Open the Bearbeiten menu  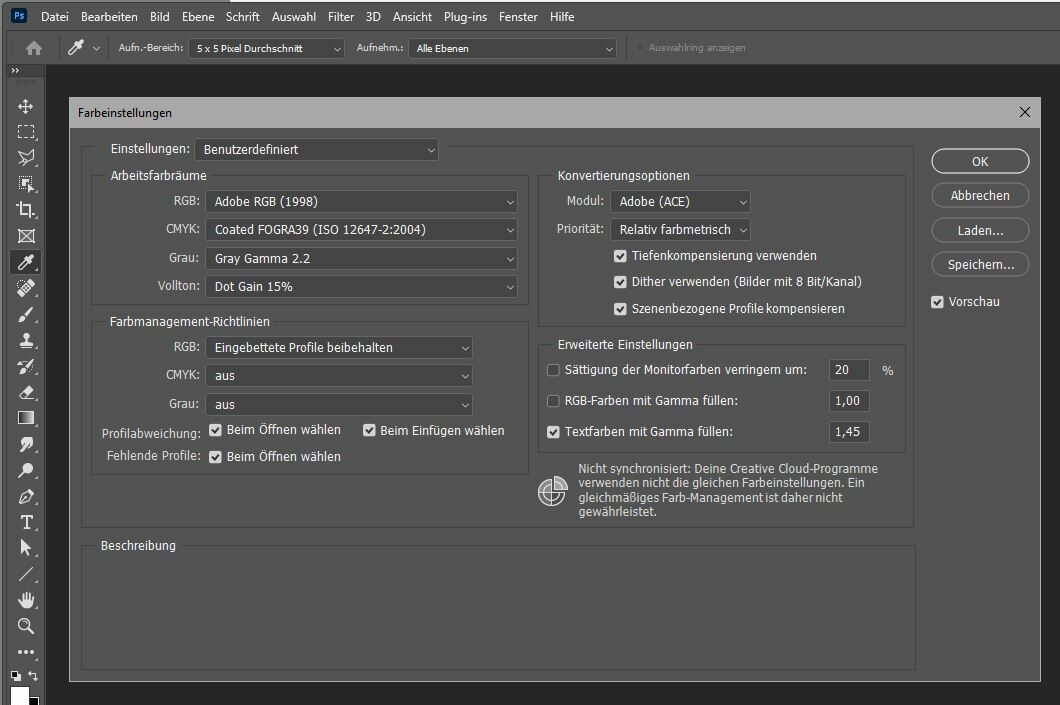pos(109,17)
